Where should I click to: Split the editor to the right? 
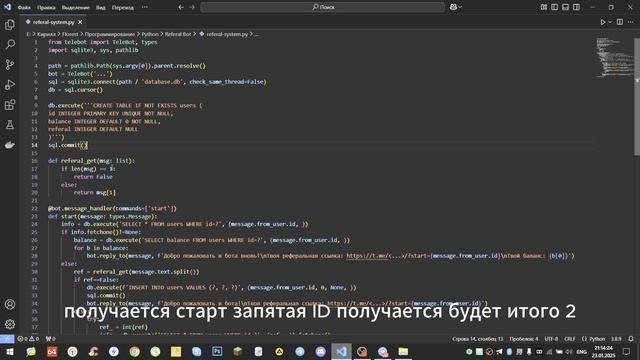pos(620,22)
